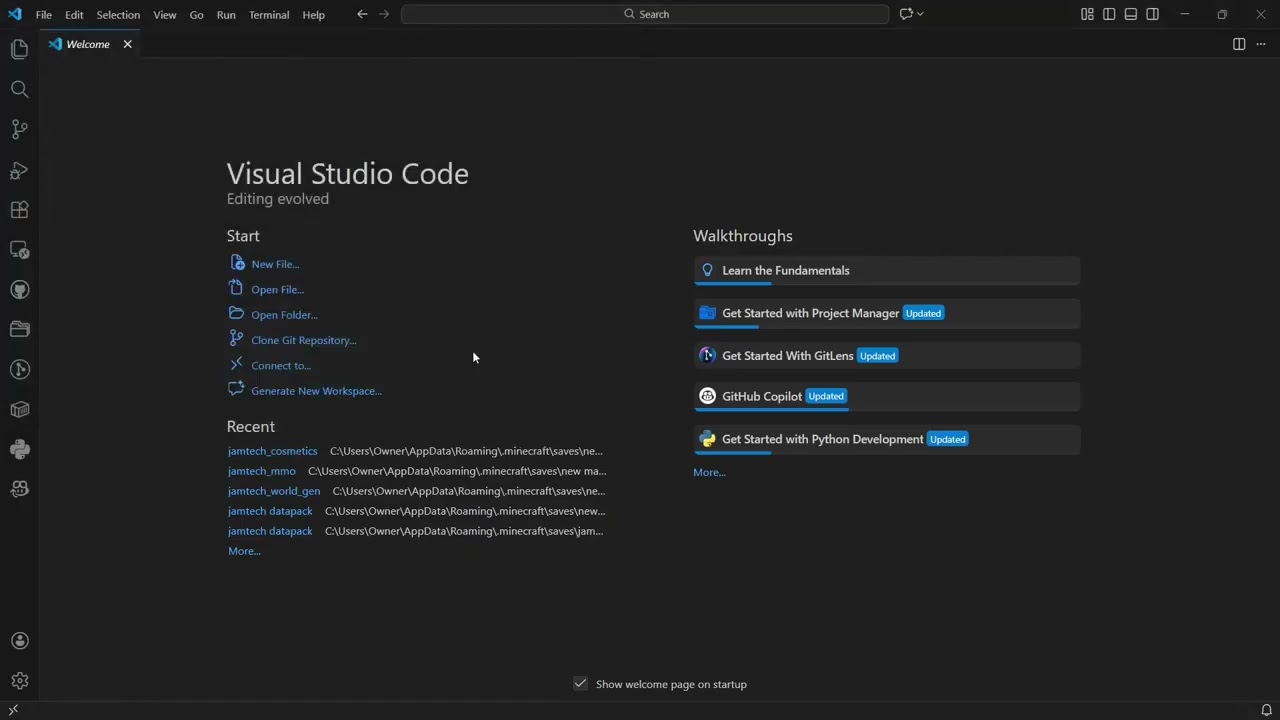Screen dimensions: 1280x720
Task: Click More... under Recent list
Action: point(244,551)
